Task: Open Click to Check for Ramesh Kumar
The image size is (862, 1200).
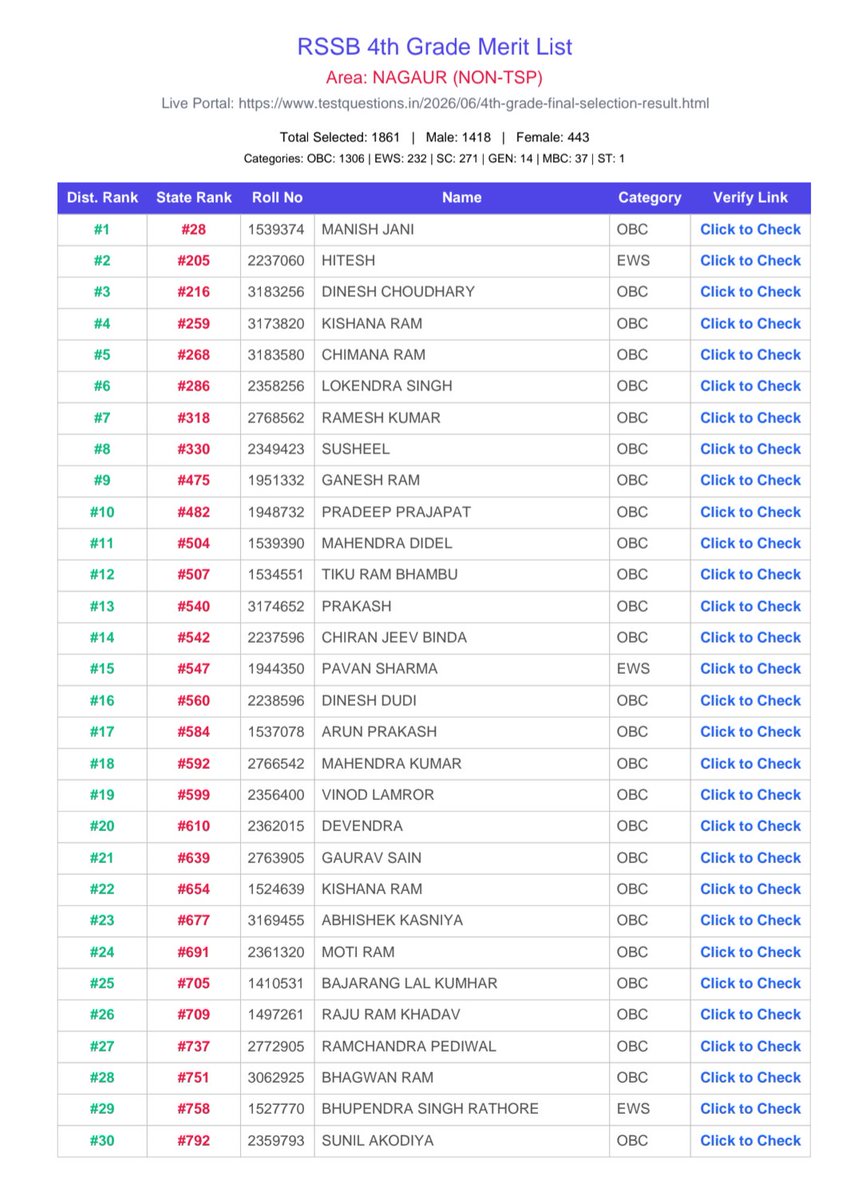Action: point(750,417)
